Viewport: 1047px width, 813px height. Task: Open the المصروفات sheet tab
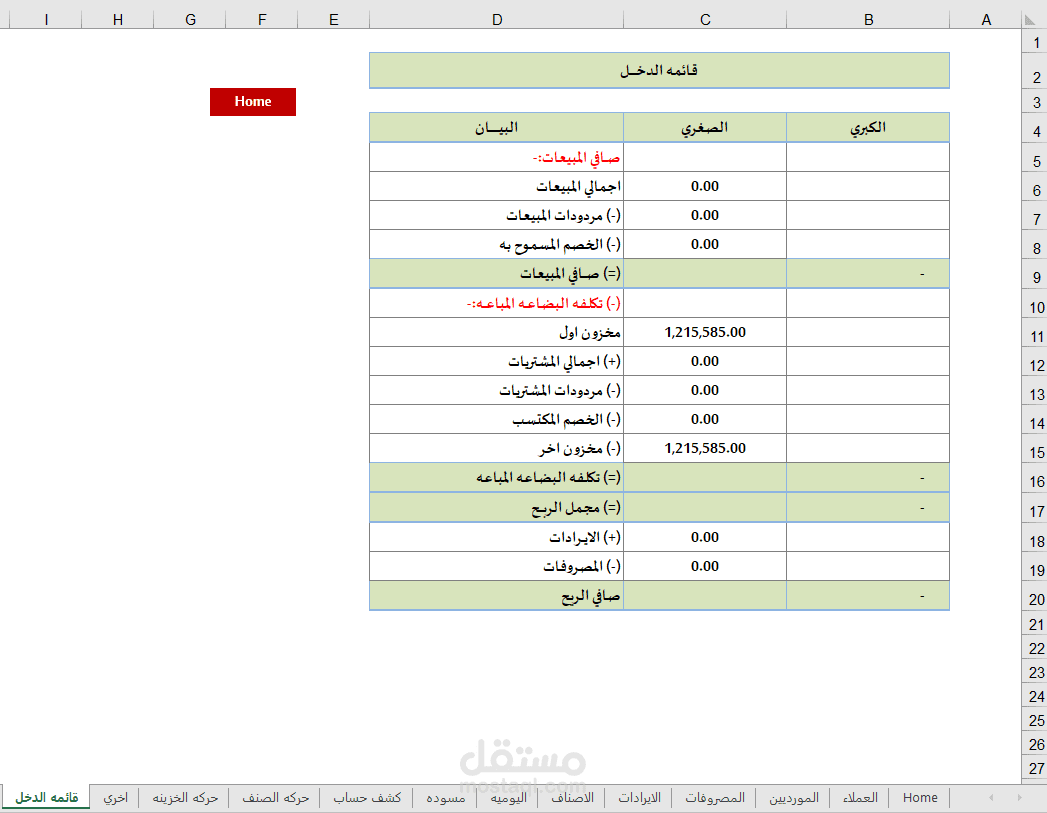[x=714, y=798]
